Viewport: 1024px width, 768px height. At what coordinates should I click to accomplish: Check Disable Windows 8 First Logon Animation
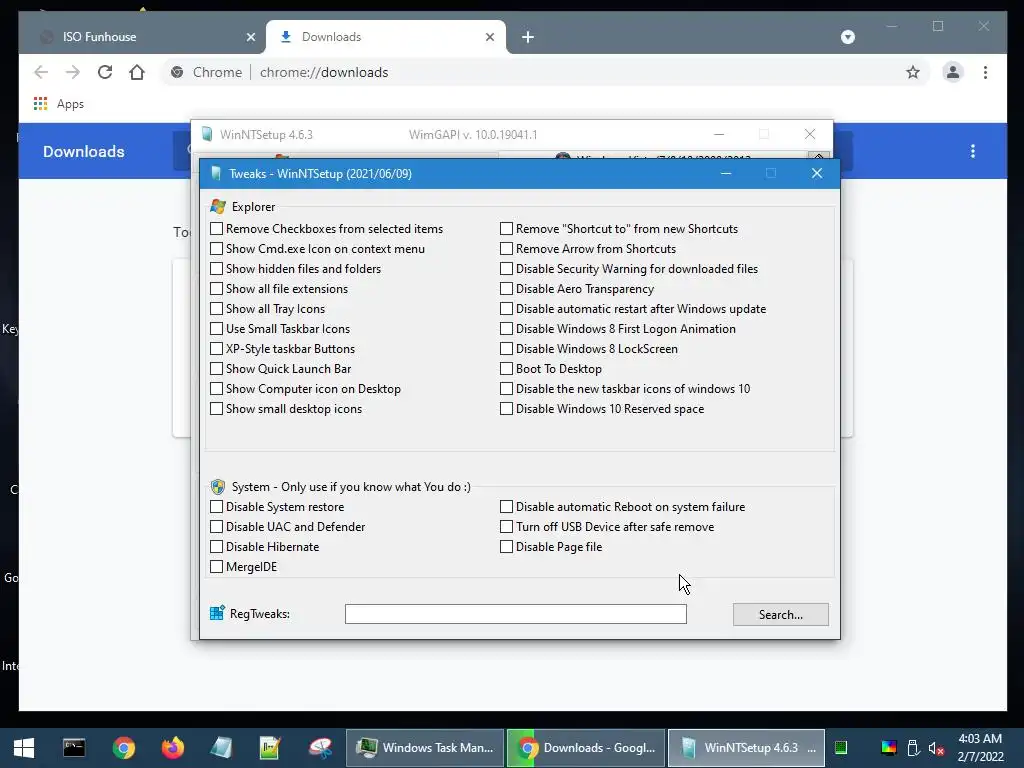618,328
